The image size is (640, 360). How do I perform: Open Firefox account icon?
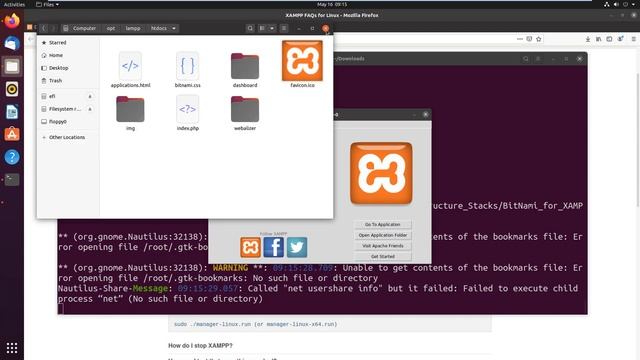pos(620,39)
